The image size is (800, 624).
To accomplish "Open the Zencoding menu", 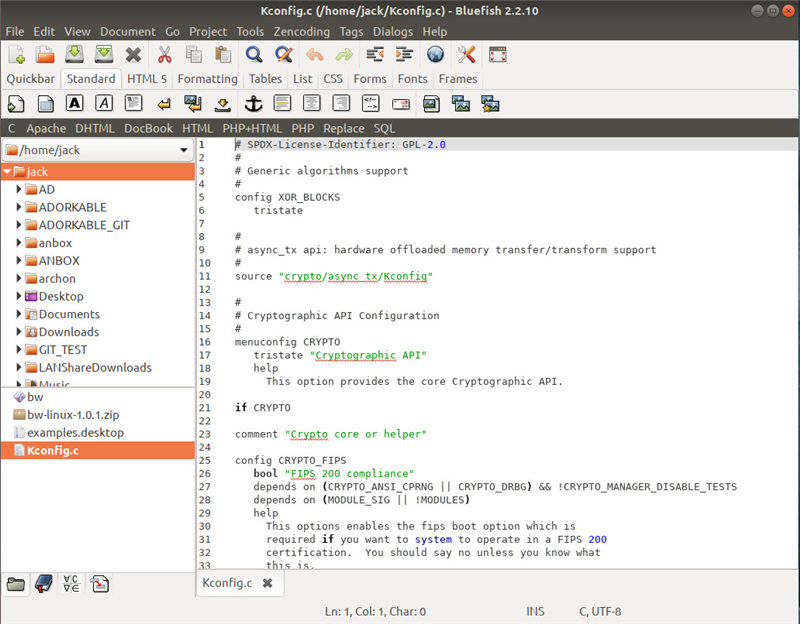I will 302,32.
